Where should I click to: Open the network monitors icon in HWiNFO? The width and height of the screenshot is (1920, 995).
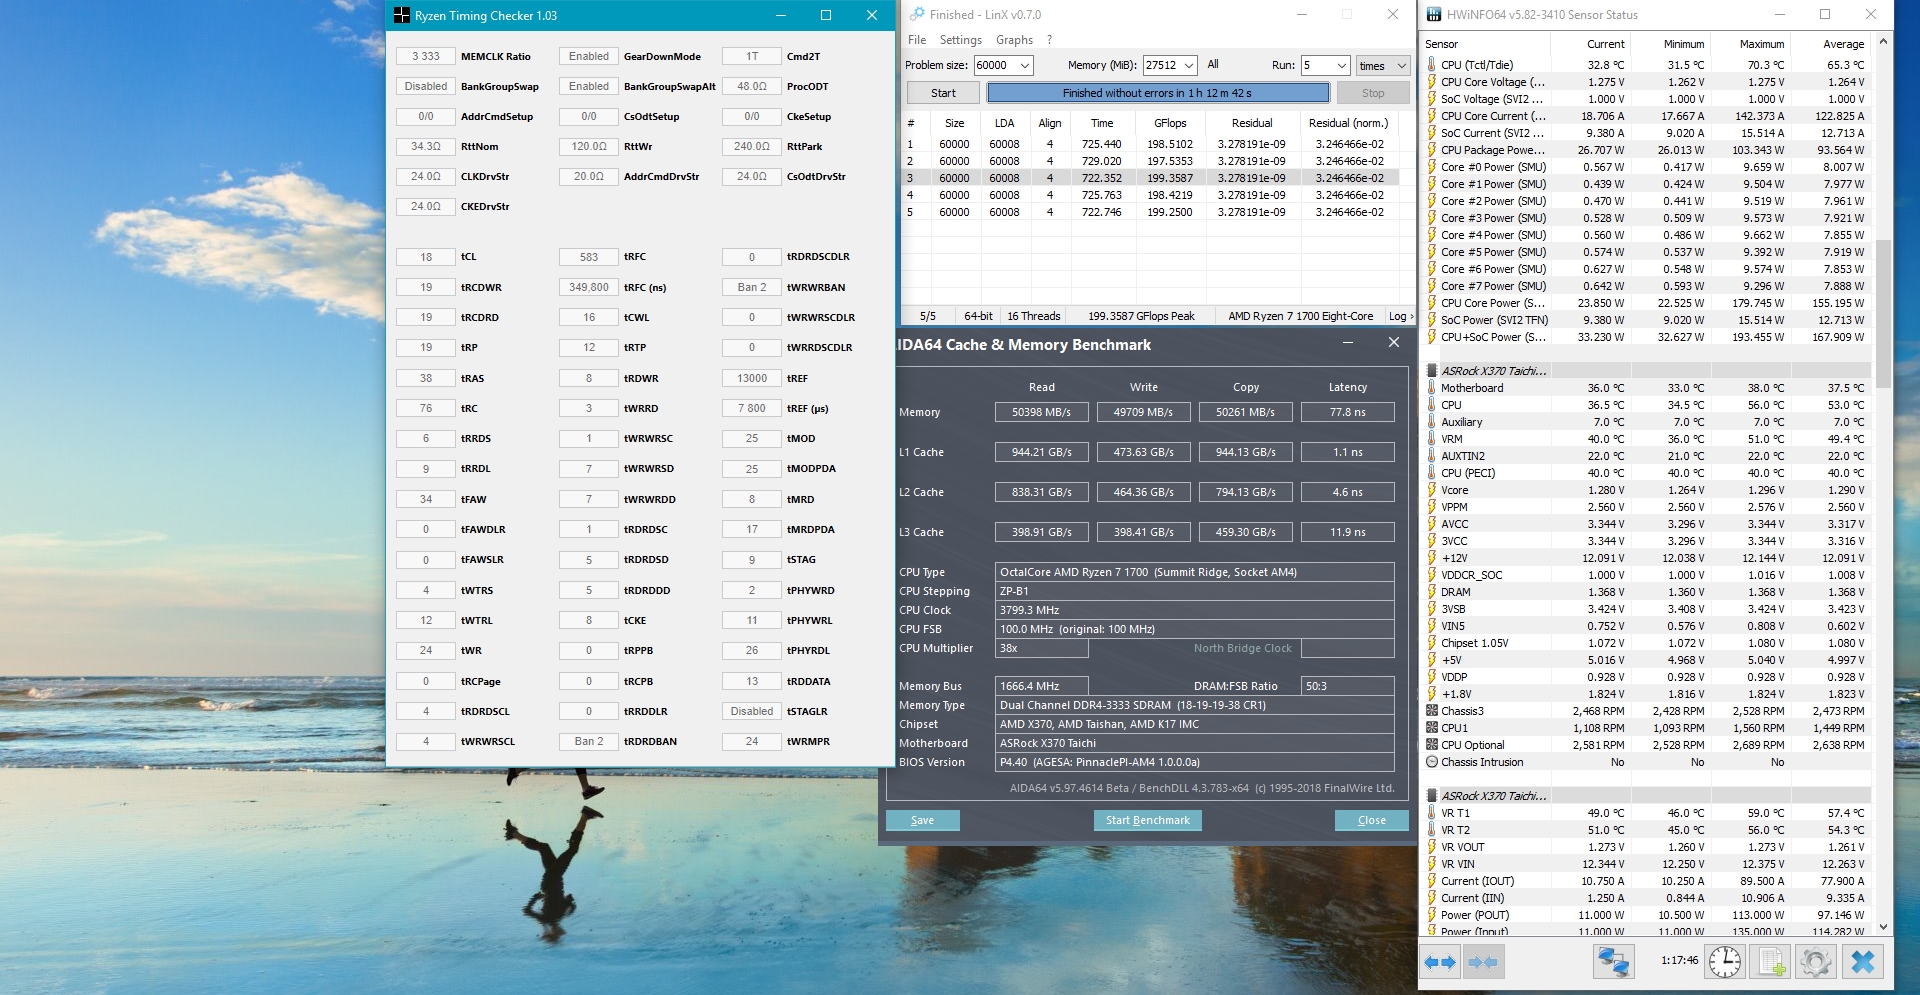pos(1613,962)
